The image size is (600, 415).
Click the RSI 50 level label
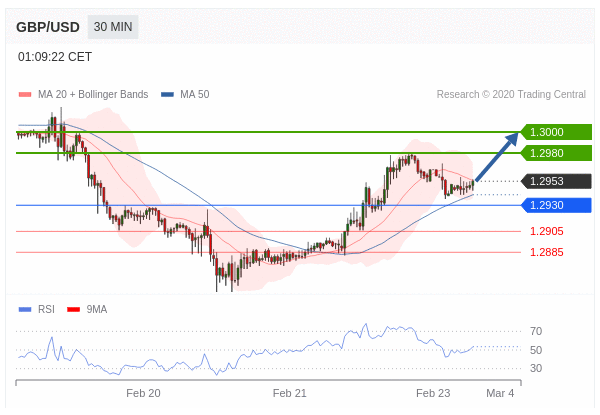coord(536,350)
